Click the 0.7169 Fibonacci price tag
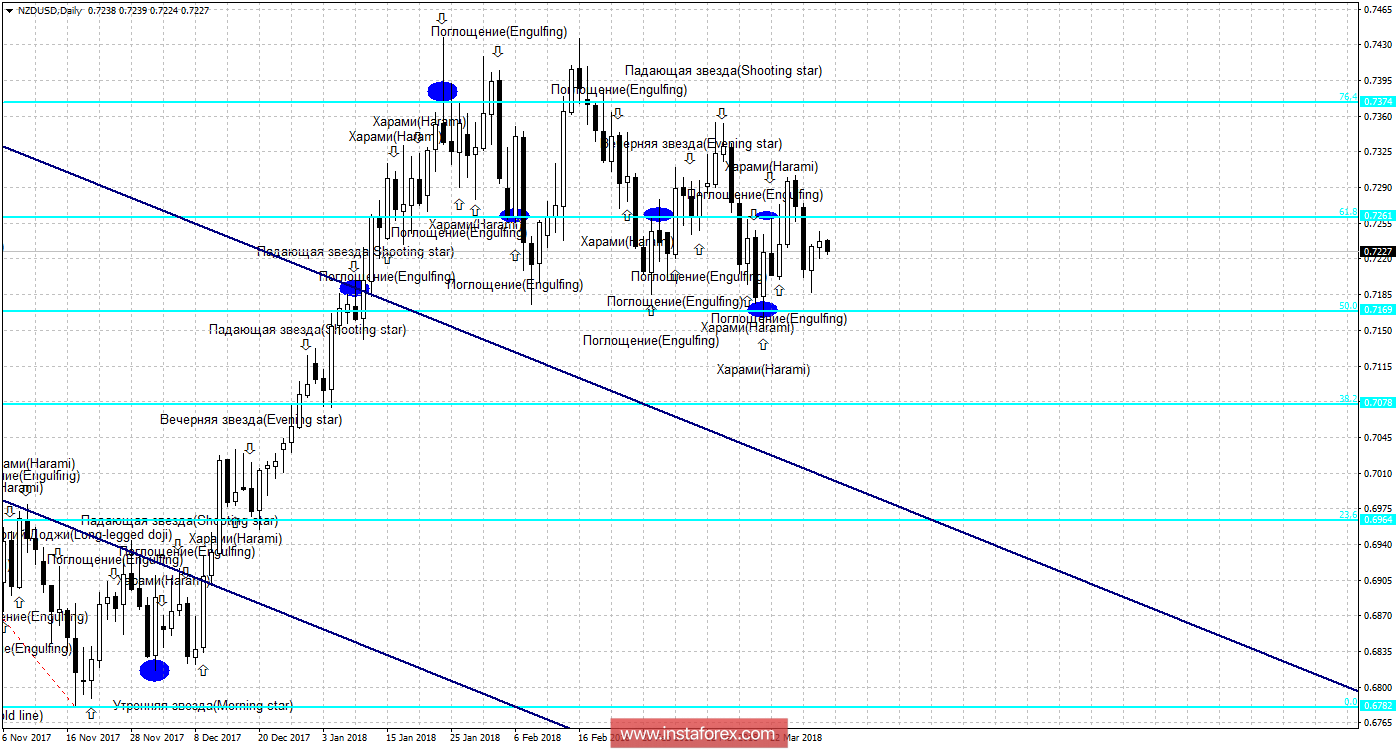 (1379, 310)
